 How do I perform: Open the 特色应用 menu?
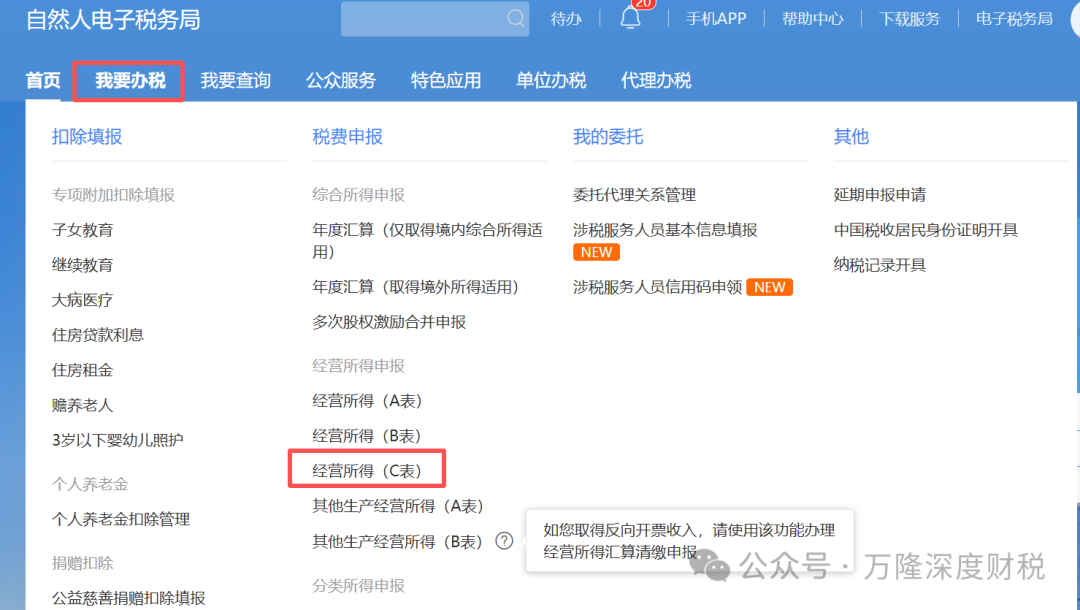pos(446,80)
